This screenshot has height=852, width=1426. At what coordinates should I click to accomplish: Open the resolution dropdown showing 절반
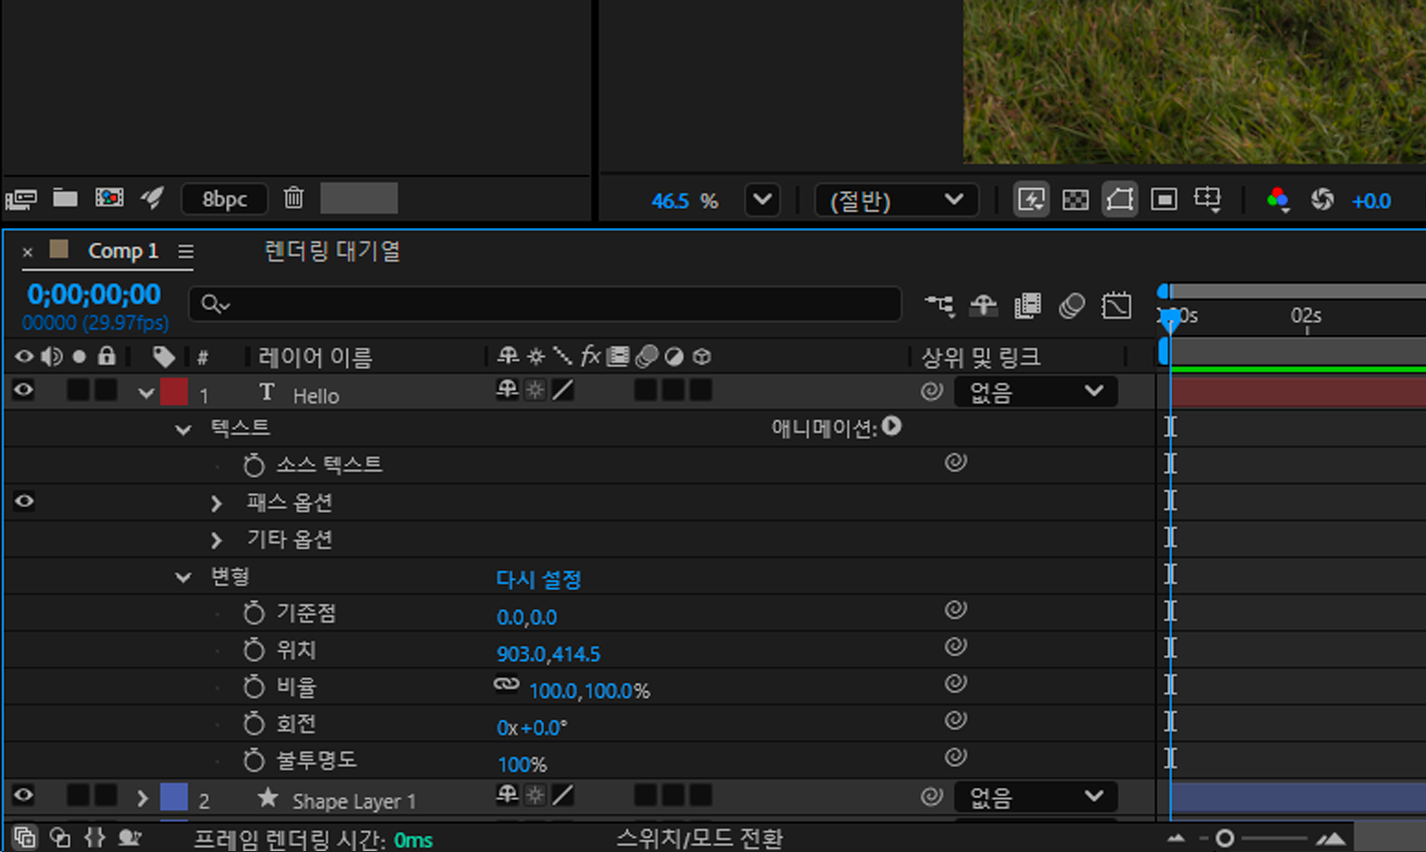tap(896, 200)
